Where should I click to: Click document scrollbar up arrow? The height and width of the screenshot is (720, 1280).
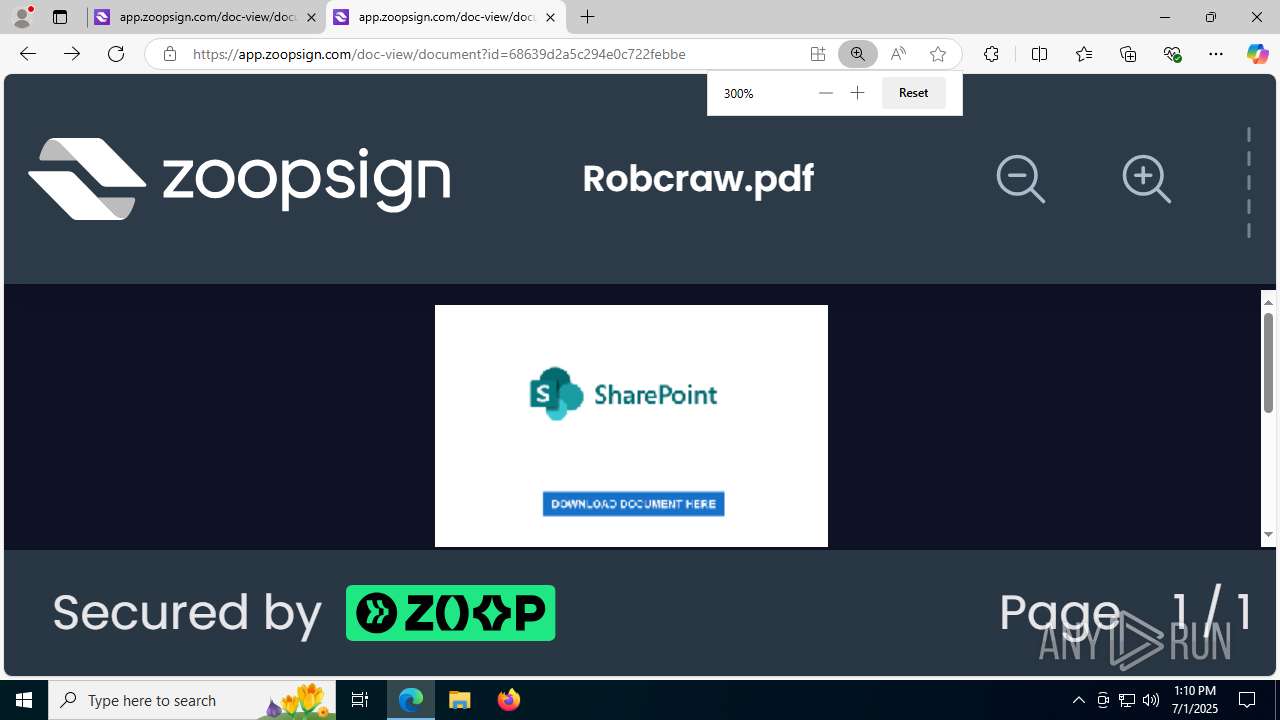click(1268, 301)
